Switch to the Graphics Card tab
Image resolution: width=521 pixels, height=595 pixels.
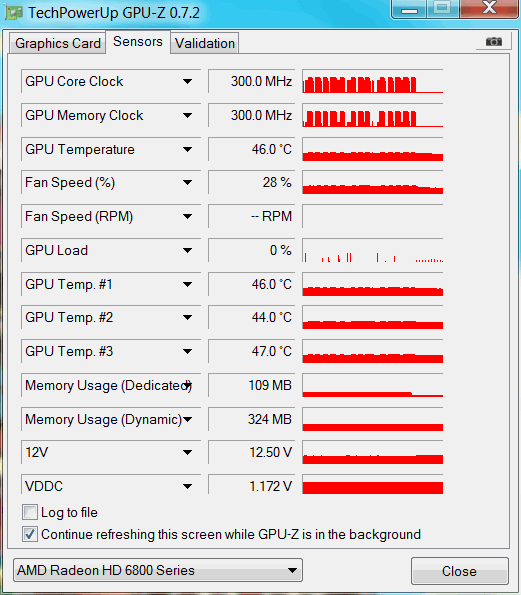coord(58,43)
